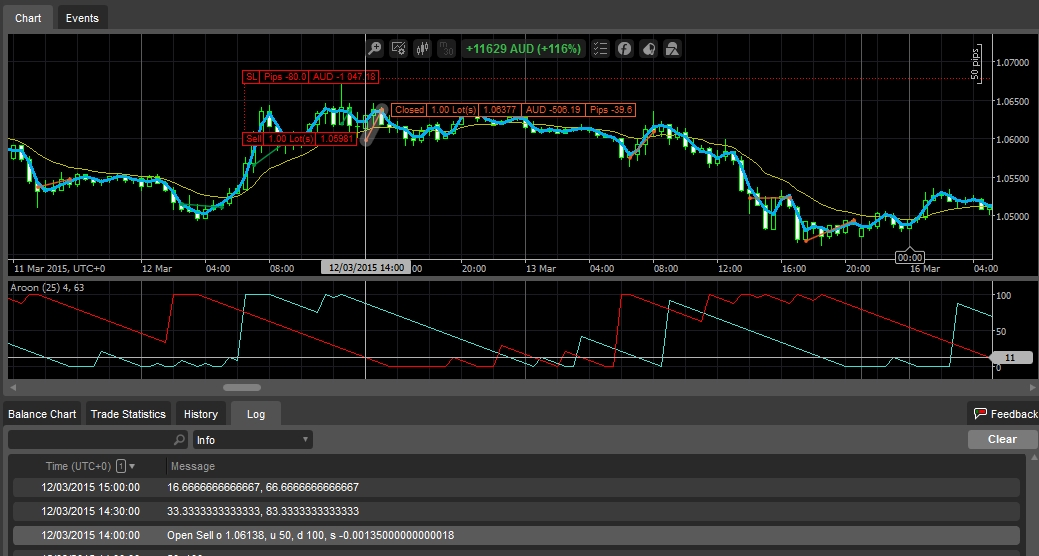The width and height of the screenshot is (1039, 556).
Task: Click the Aroon (25) 4, 63 indicator title
Action: tap(47, 288)
